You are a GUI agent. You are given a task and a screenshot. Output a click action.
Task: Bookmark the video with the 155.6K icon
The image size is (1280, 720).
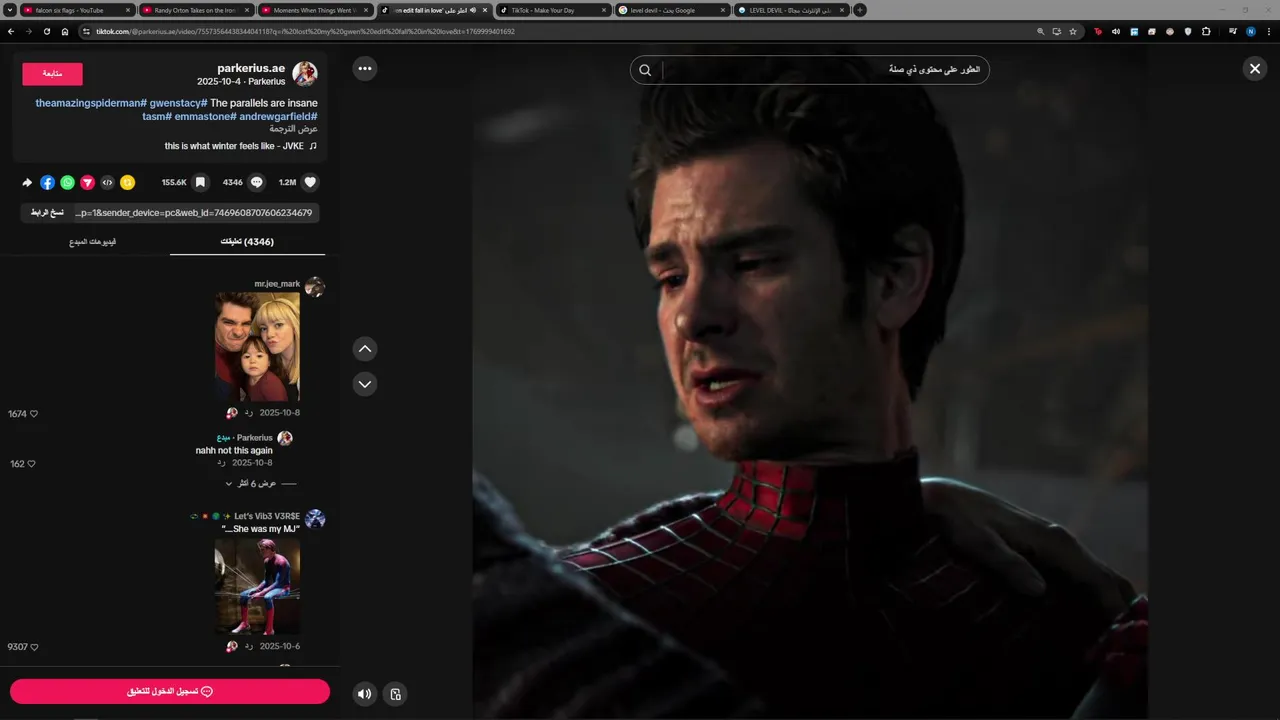200,182
